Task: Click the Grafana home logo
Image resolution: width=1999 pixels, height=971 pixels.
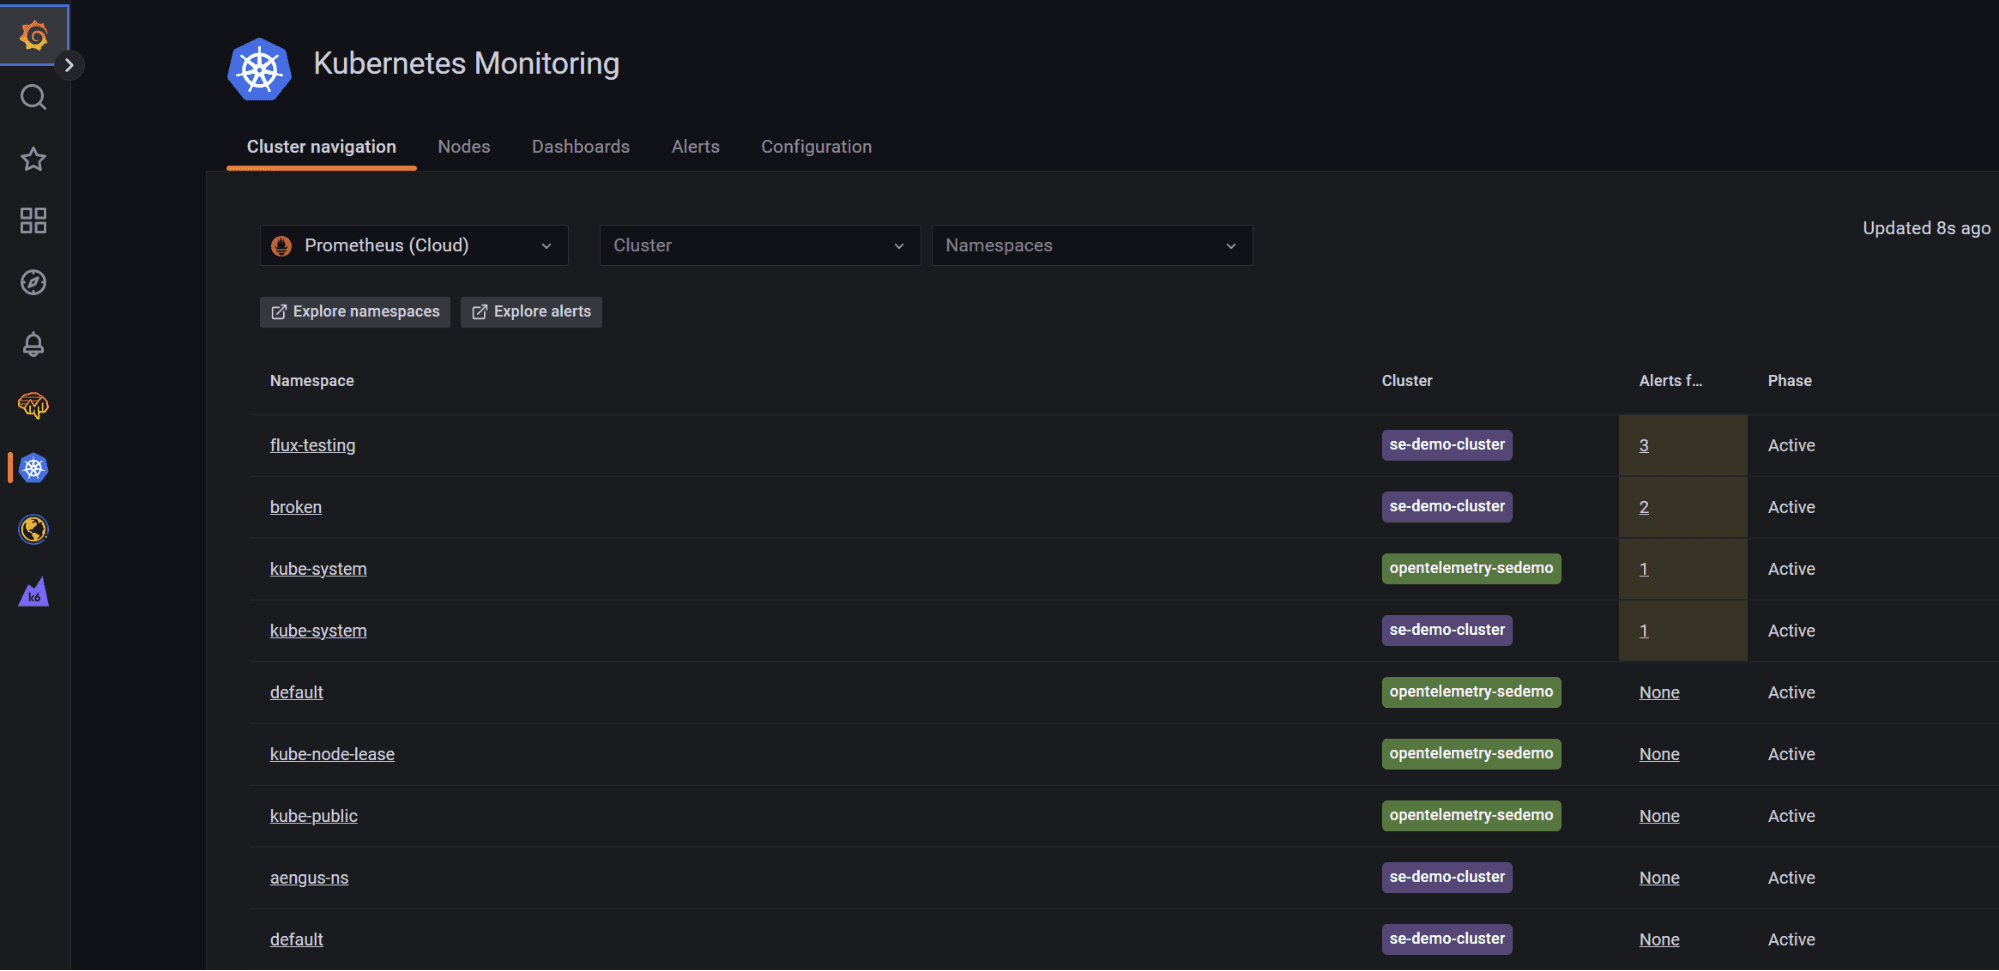Action: pos(33,33)
